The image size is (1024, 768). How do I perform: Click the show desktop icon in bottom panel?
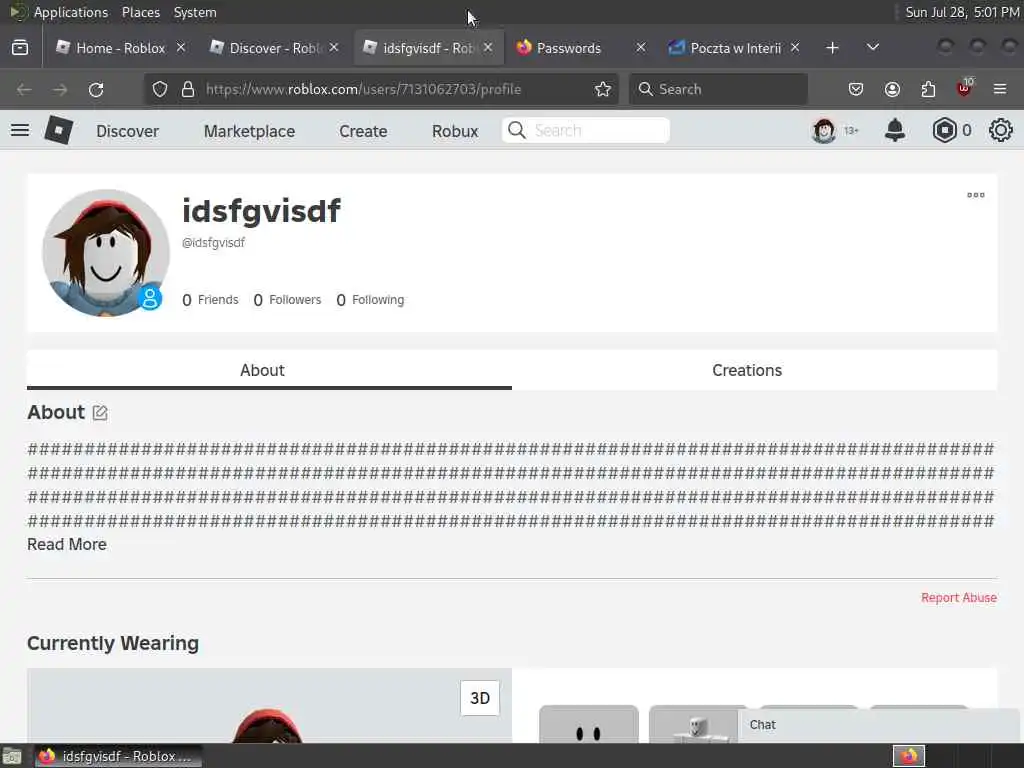click(x=12, y=756)
